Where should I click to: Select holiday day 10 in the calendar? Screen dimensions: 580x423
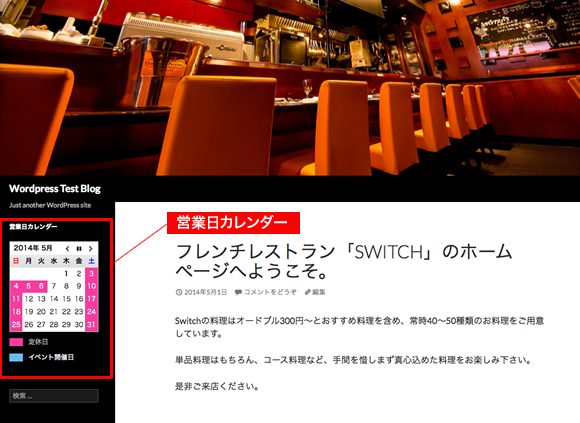[x=91, y=286]
